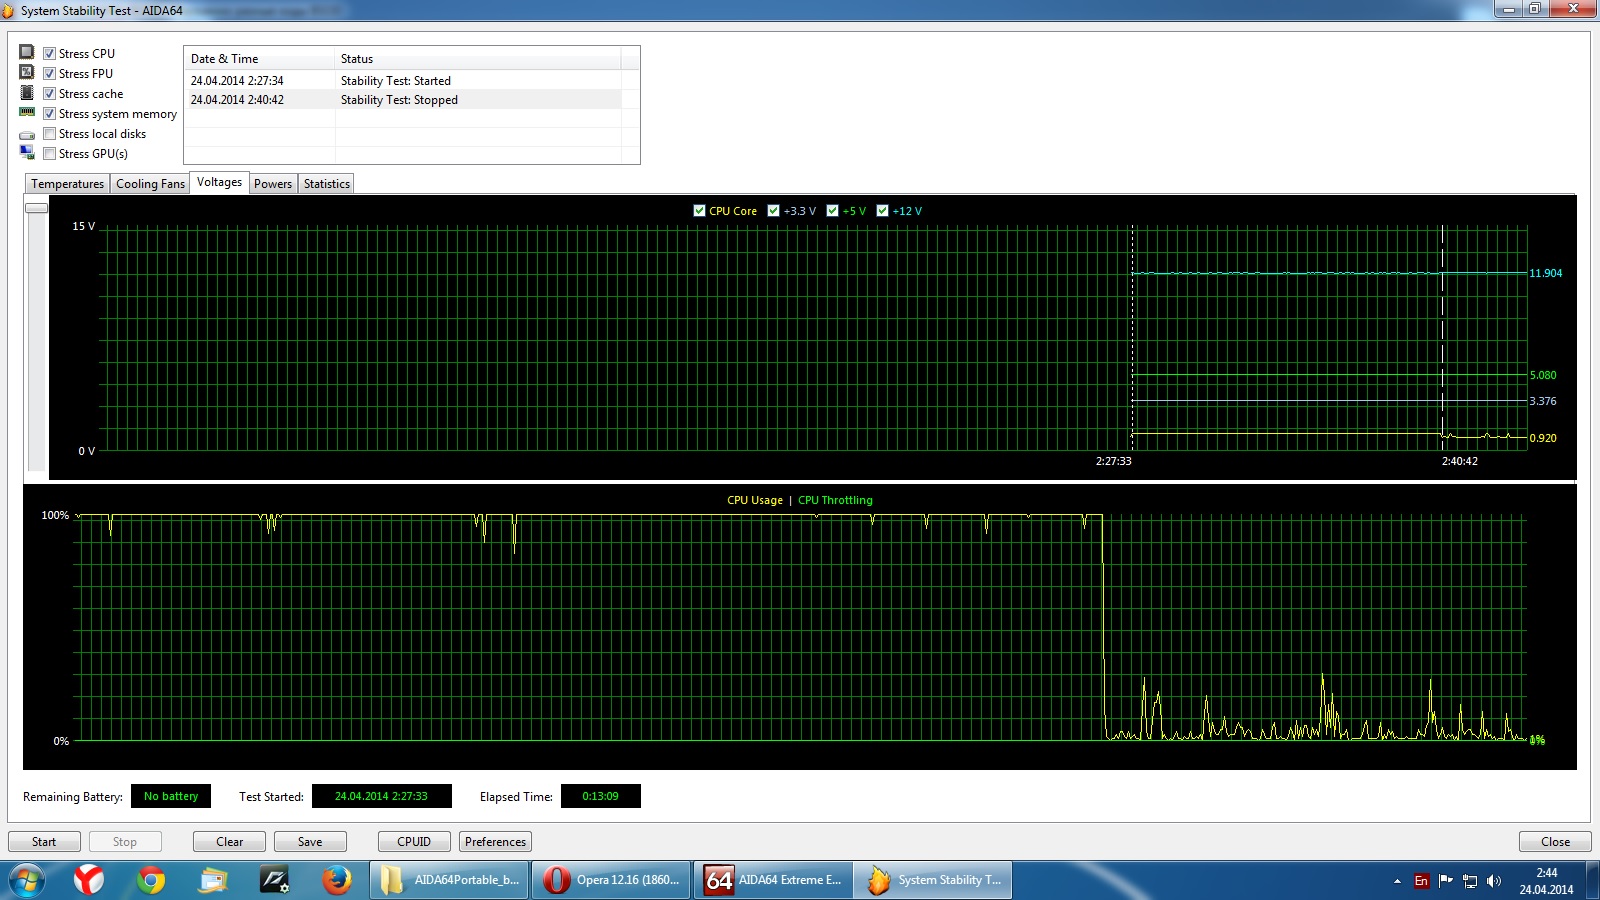The width and height of the screenshot is (1600, 900).
Task: Click the CPU Usage legend label
Action: tap(755, 500)
